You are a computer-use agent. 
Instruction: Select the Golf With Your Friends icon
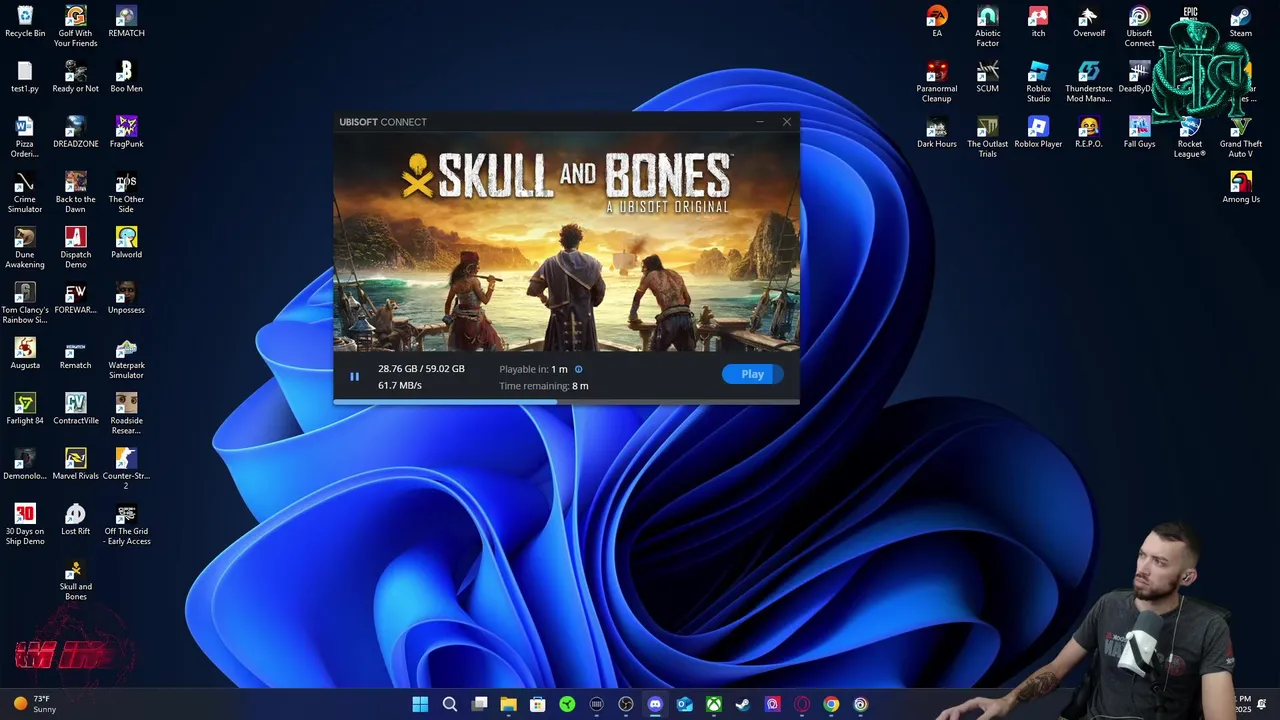pyautogui.click(x=76, y=26)
